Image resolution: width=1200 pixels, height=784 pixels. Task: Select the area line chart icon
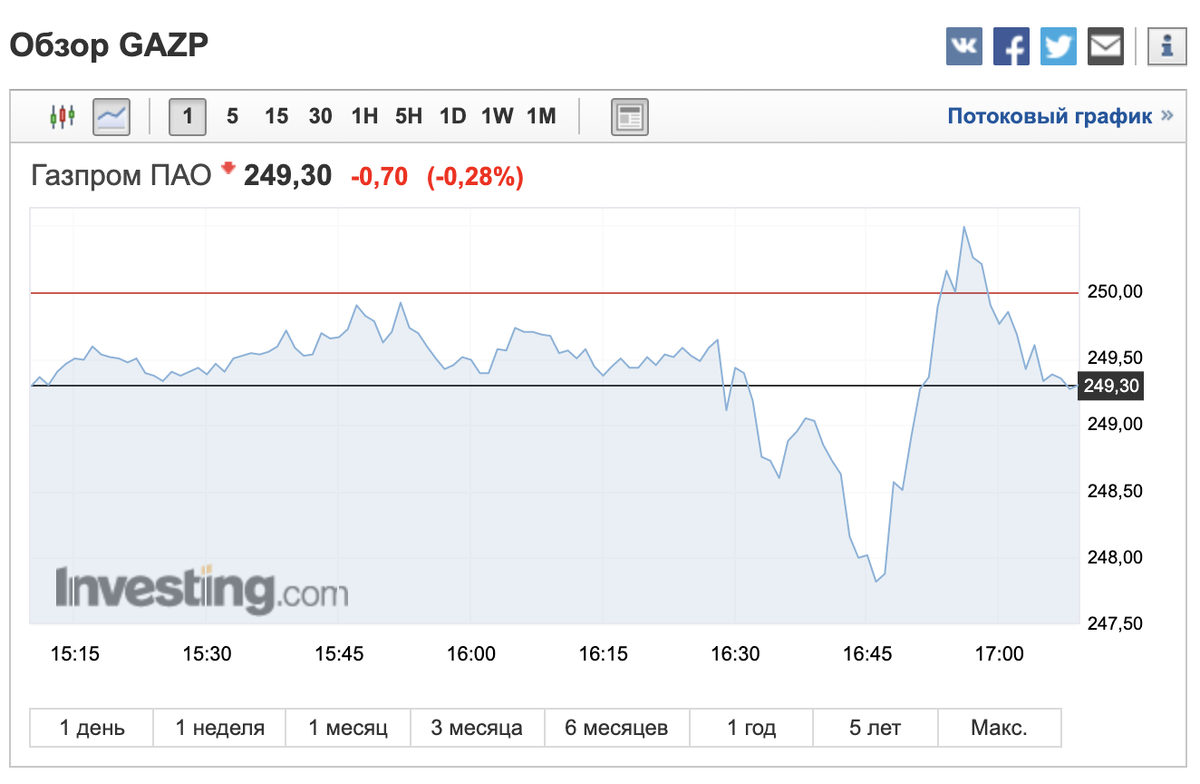111,117
